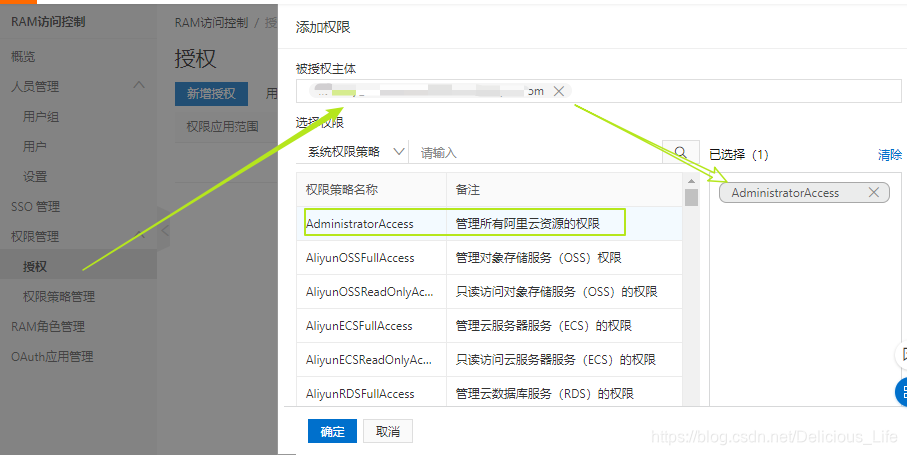This screenshot has height=455, width=907.
Task: Select the AliyunOSSFullAccess policy row
Action: [489, 258]
